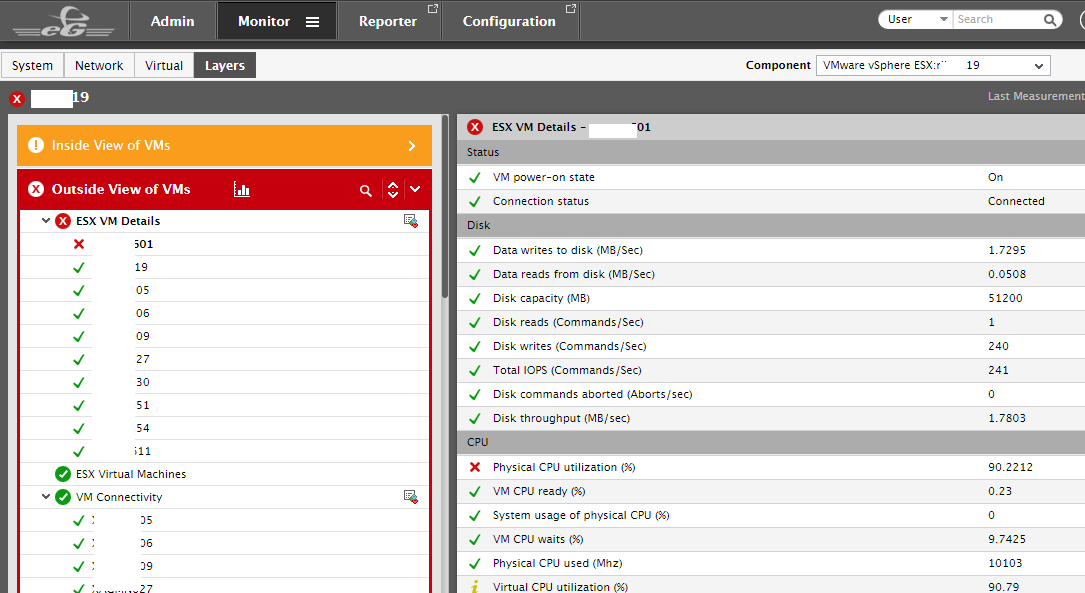1085x593 pixels.
Task: Open the Monitor hamburger menu icon
Action: [x=313, y=22]
